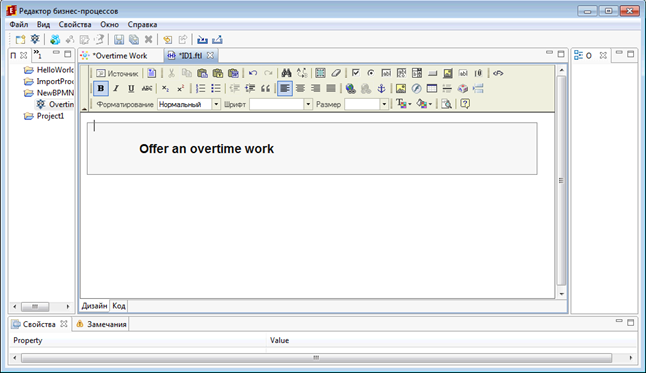The width and height of the screenshot is (646, 373).
Task: Click the Save icon in the main toolbar
Action: (119, 40)
